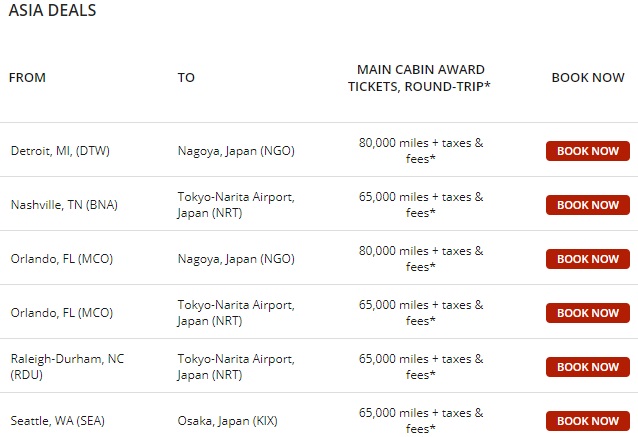
Task: Select the Osaka, Japan (KIX) destination
Action: [x=232, y=421]
